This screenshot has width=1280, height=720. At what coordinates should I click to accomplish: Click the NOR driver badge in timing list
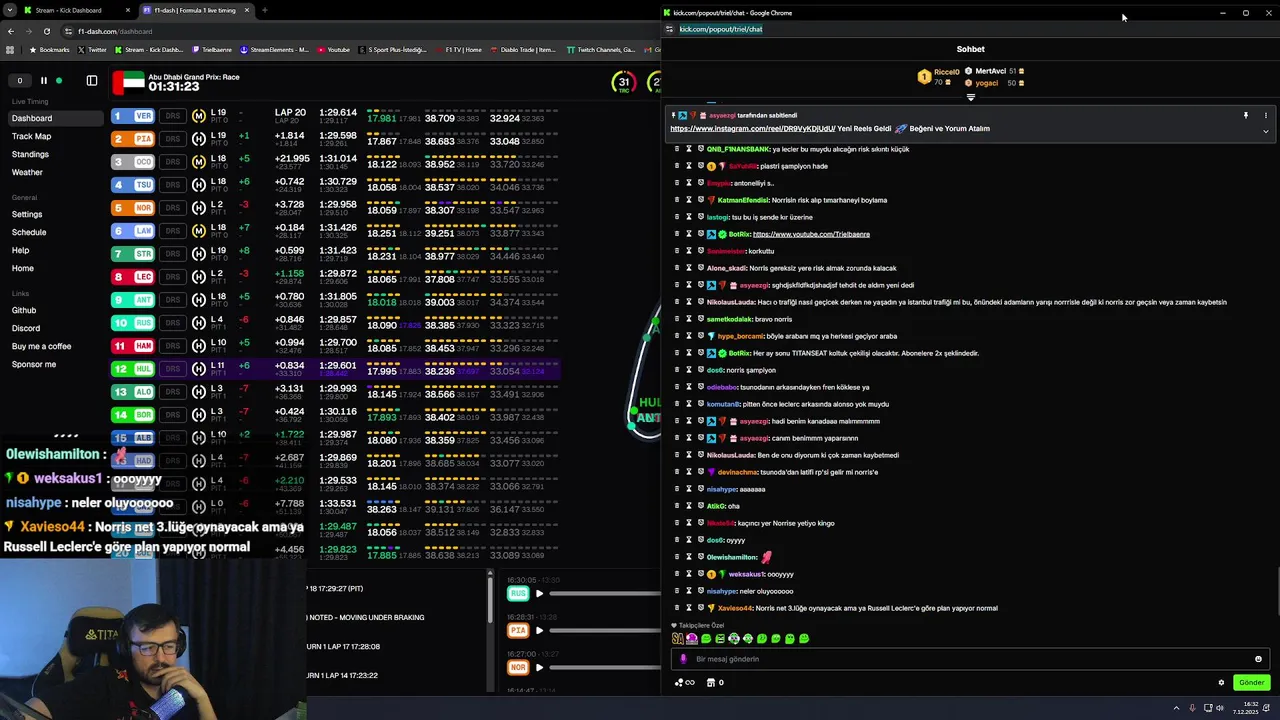[x=133, y=208]
